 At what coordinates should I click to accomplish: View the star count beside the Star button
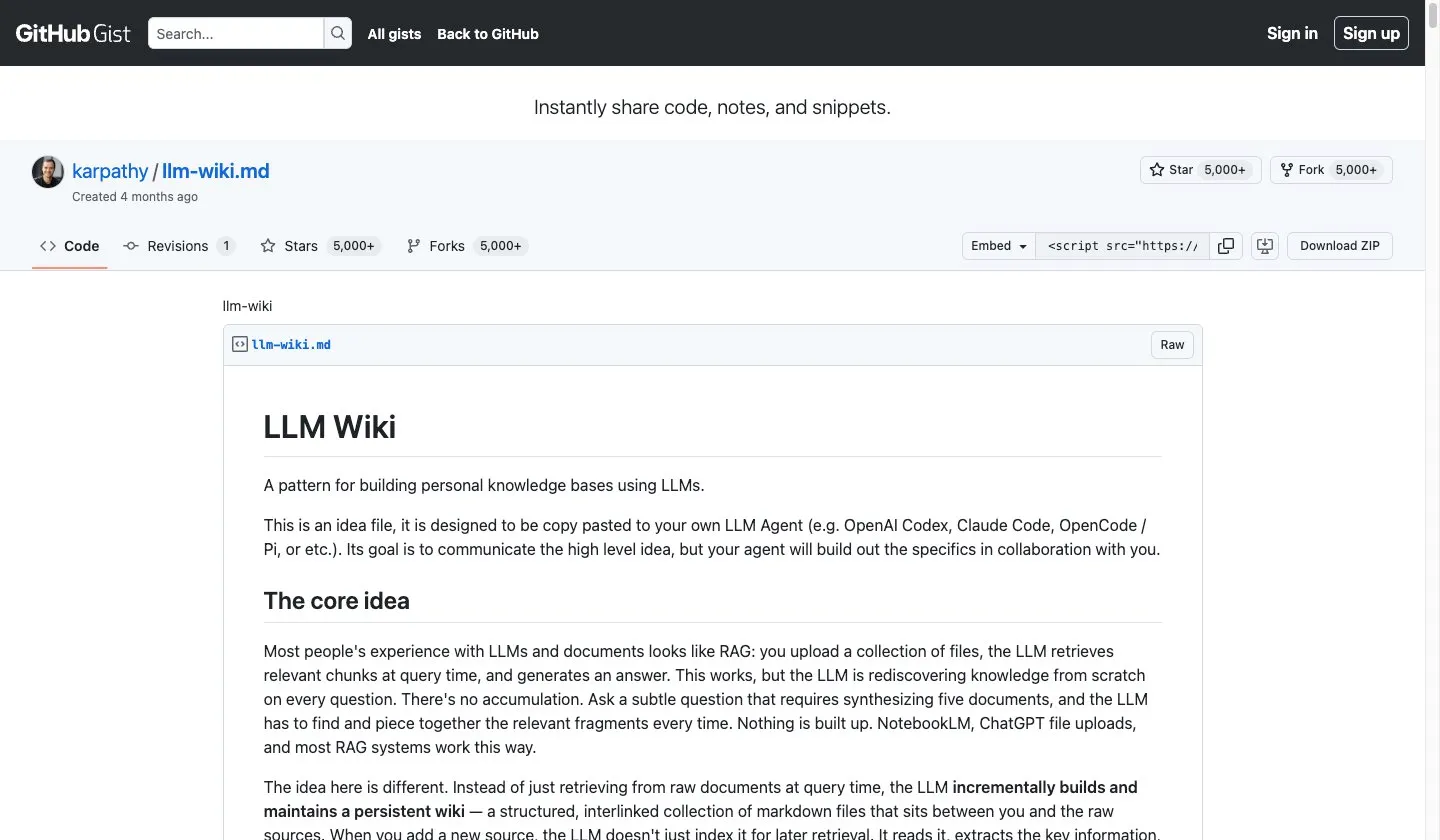point(1225,170)
